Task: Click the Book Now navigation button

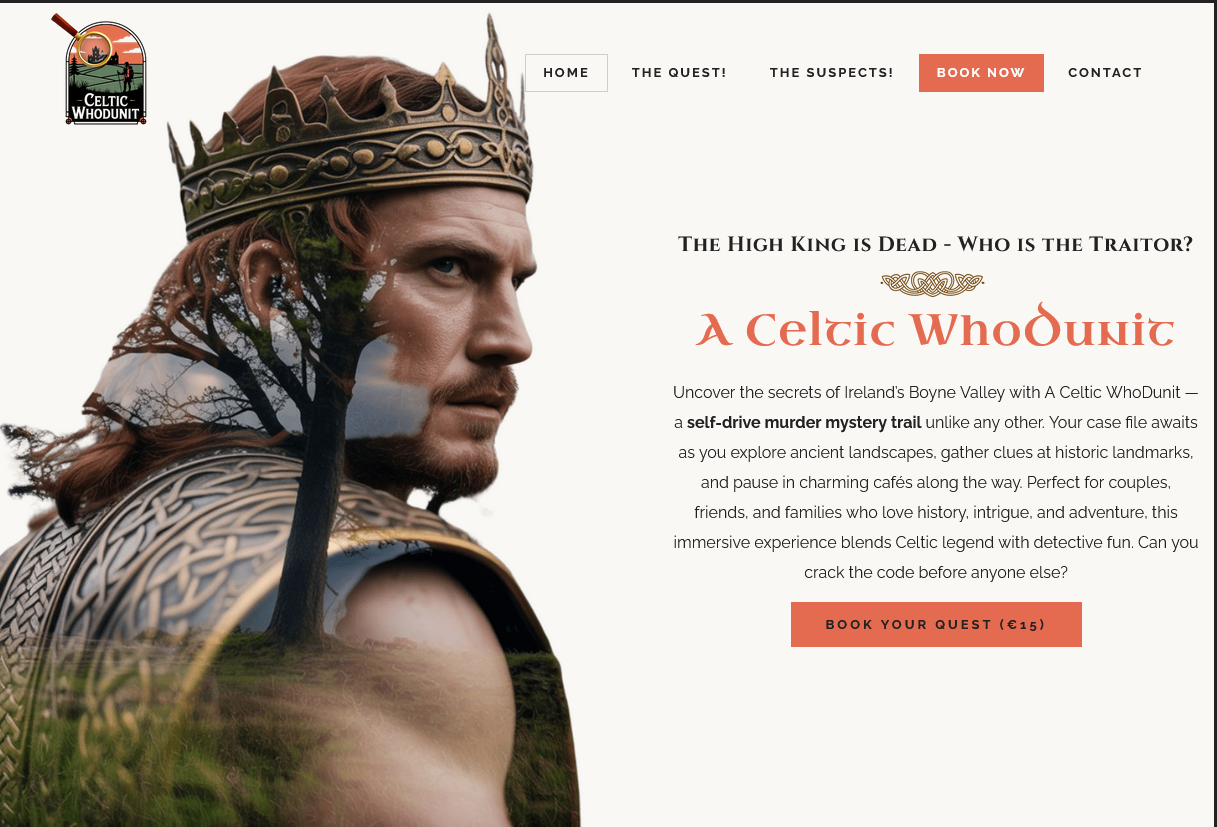Action: (x=981, y=73)
